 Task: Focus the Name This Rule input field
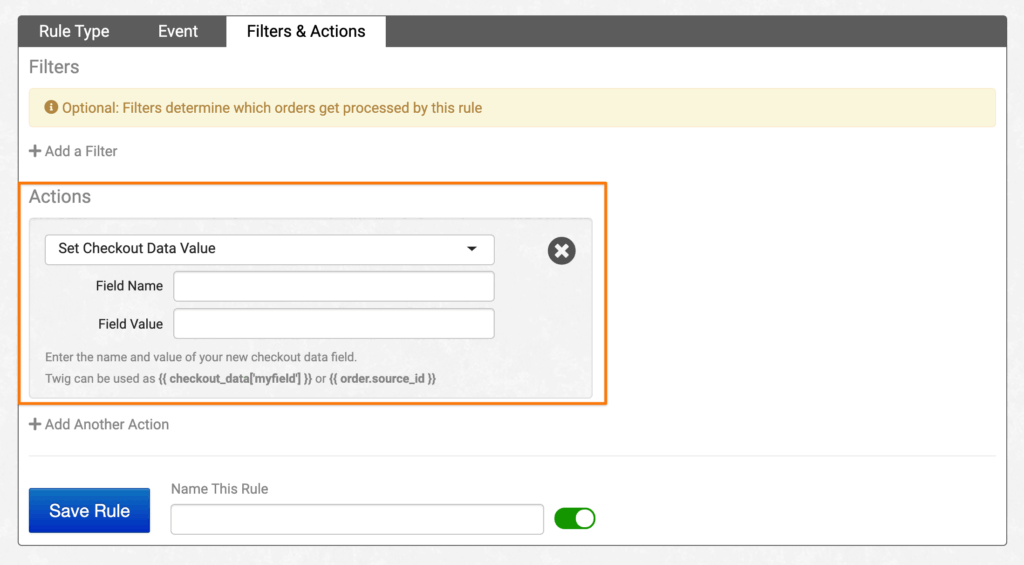pos(357,519)
